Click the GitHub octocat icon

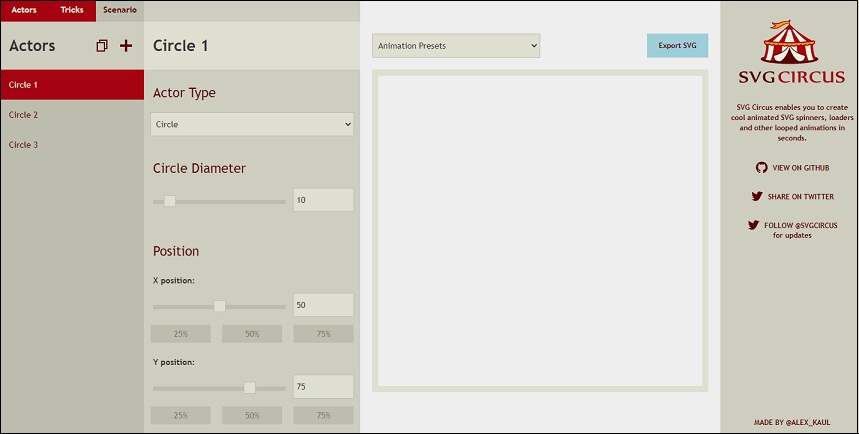pos(761,168)
